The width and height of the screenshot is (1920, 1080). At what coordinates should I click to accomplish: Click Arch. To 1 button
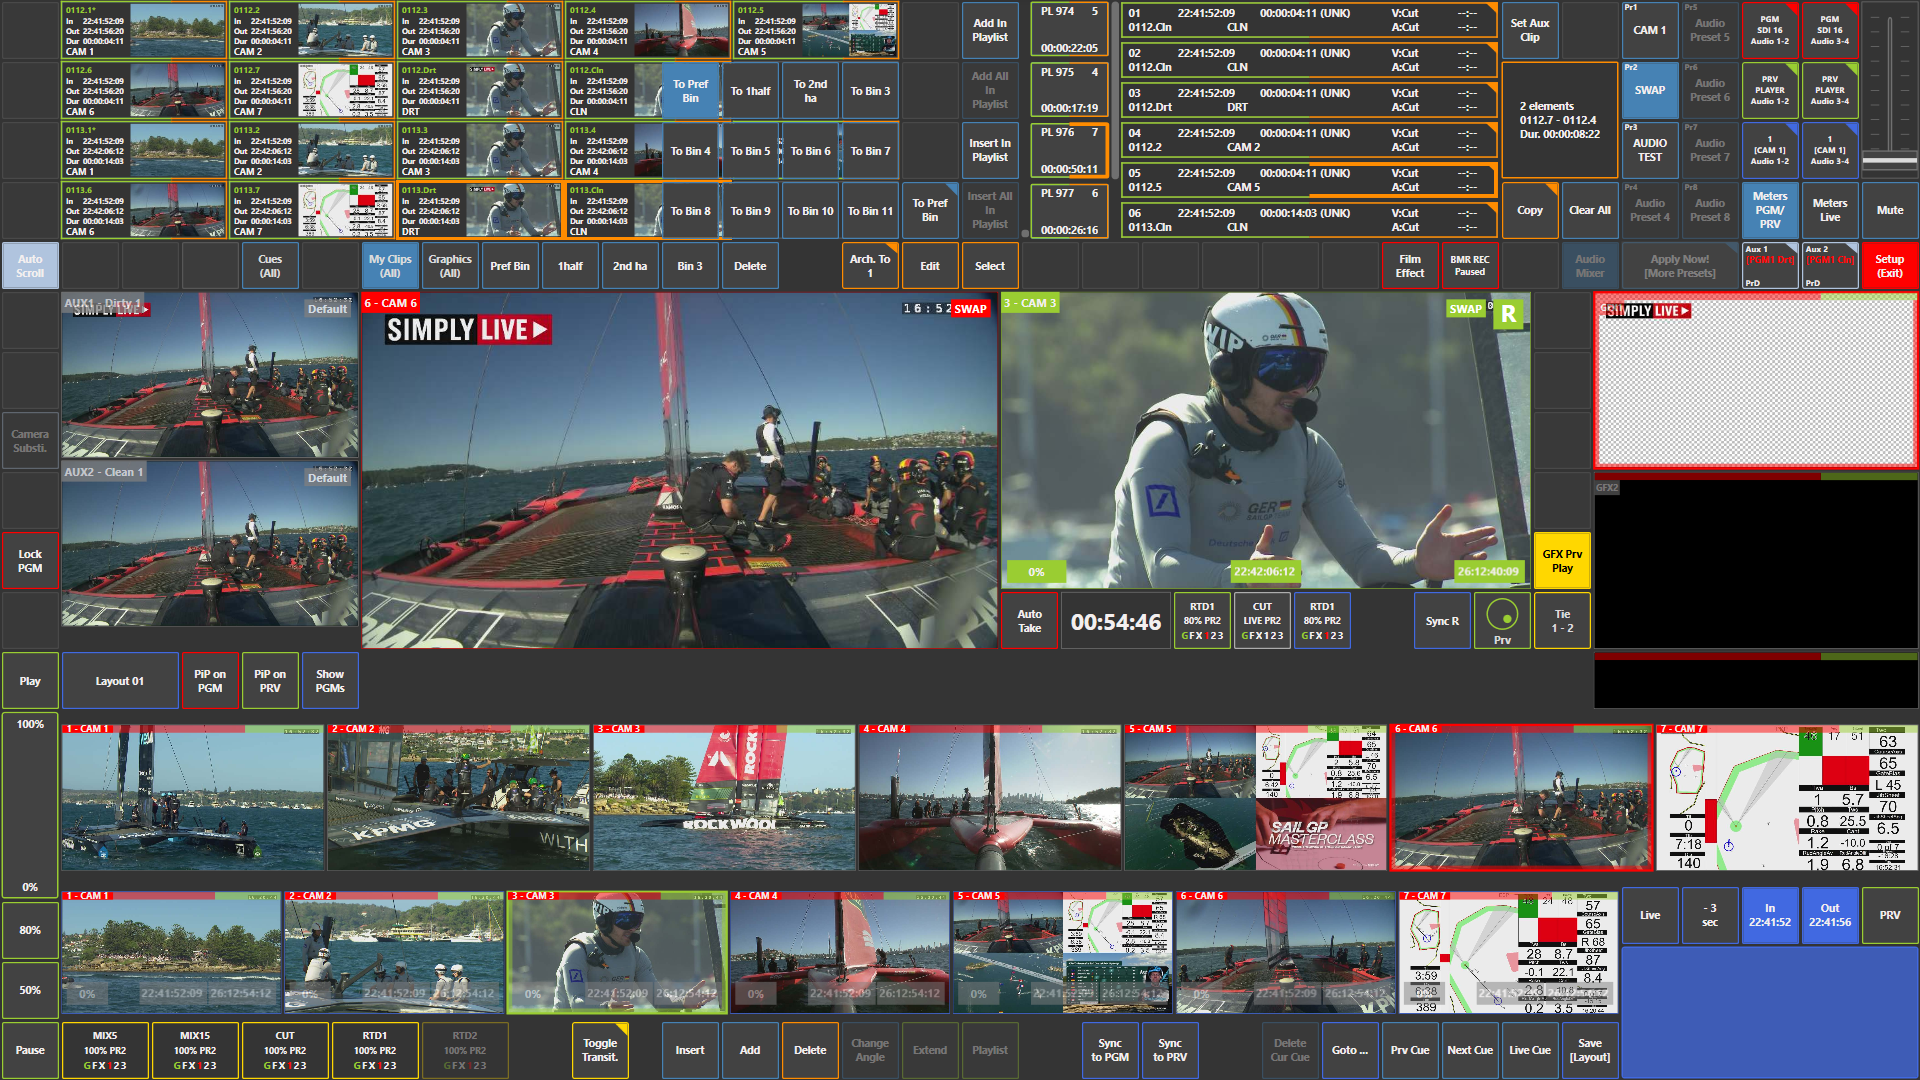point(870,266)
